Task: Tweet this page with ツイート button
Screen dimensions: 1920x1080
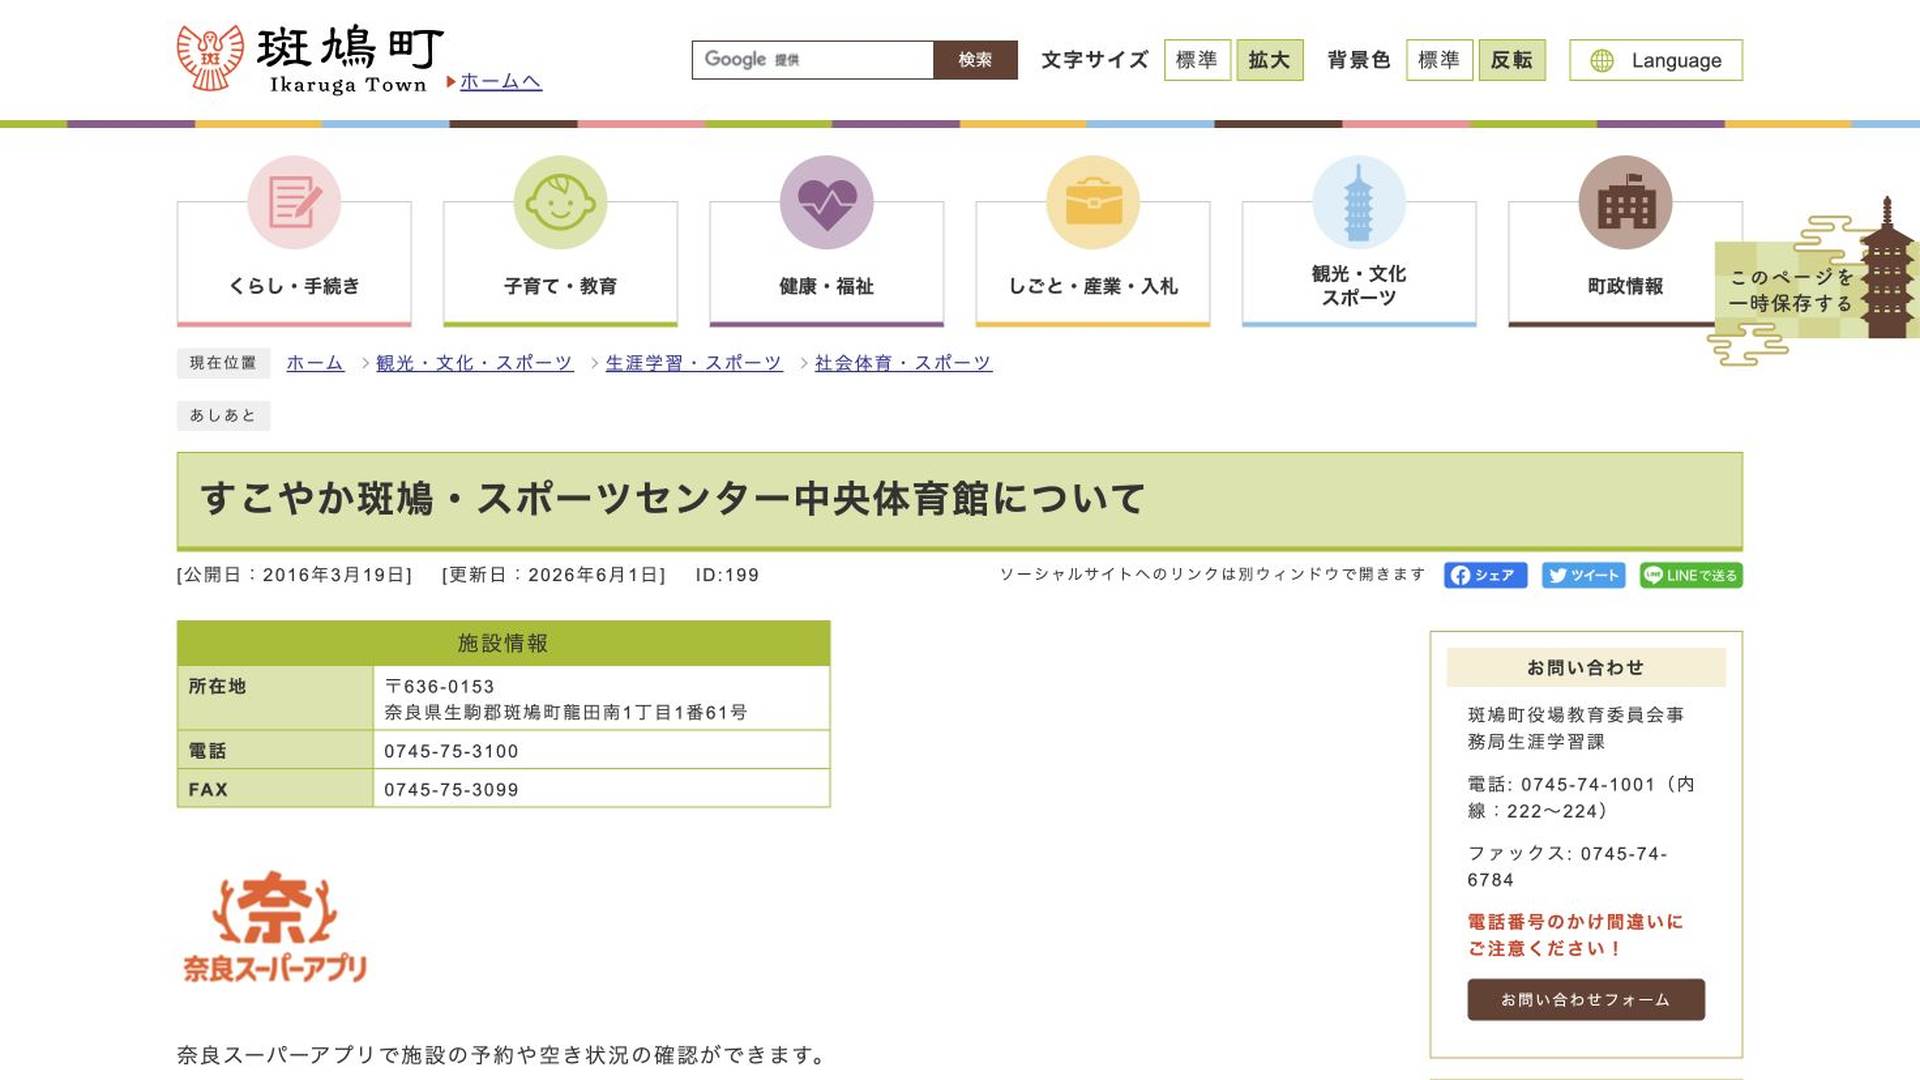Action: pos(1583,575)
